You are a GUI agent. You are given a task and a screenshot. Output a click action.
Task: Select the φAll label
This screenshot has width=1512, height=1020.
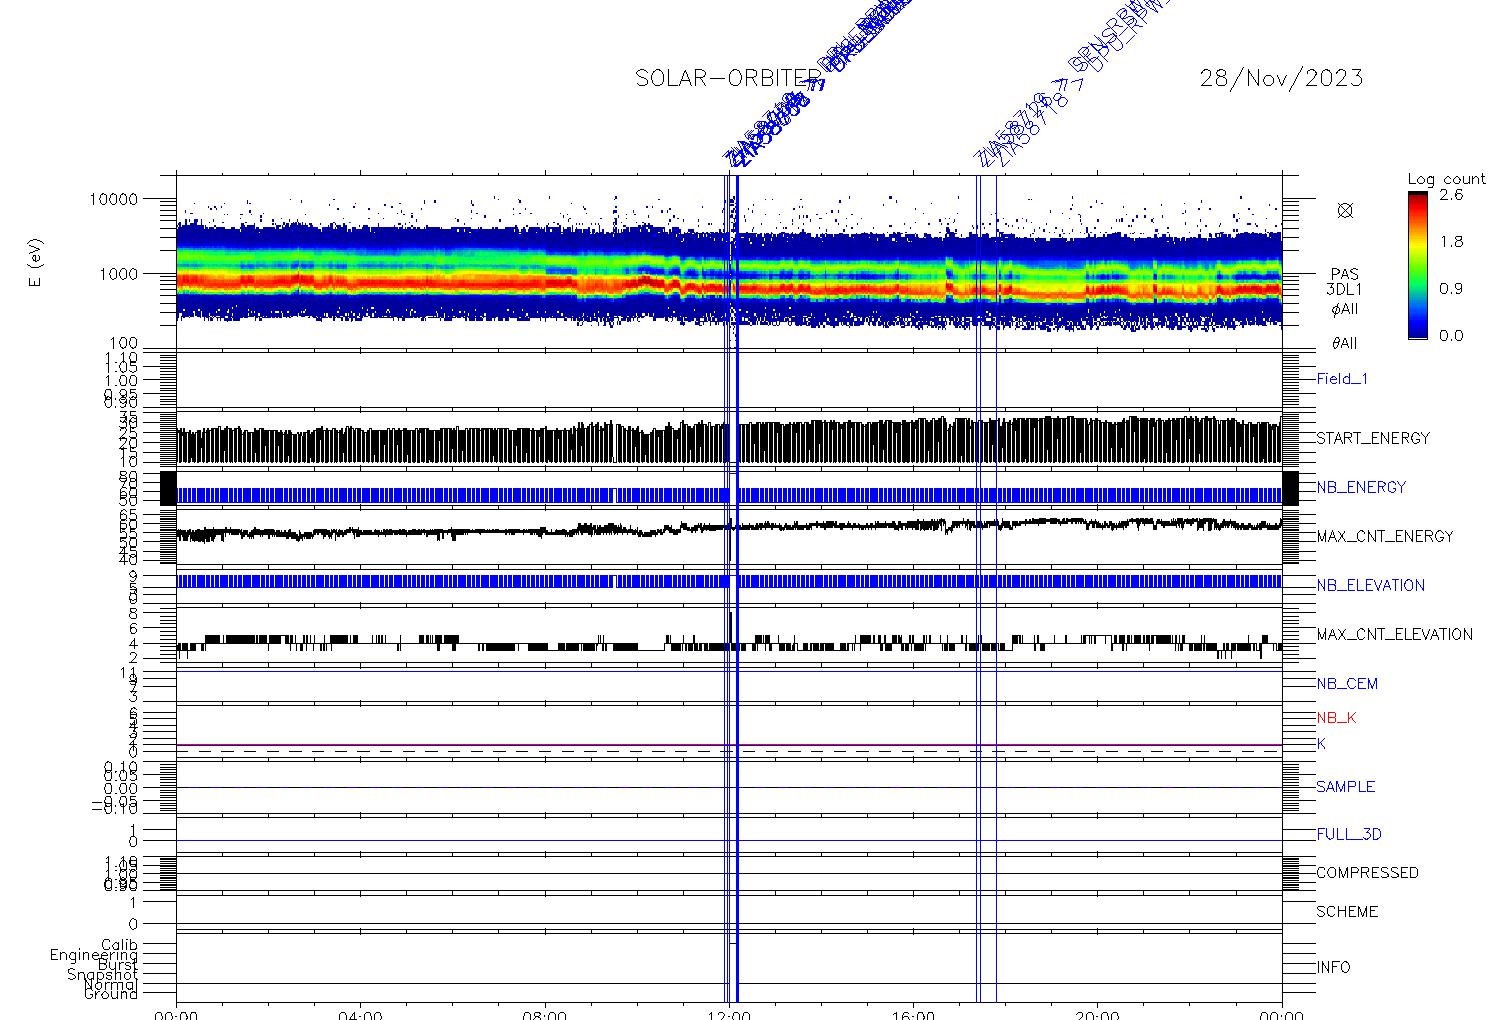(1344, 310)
